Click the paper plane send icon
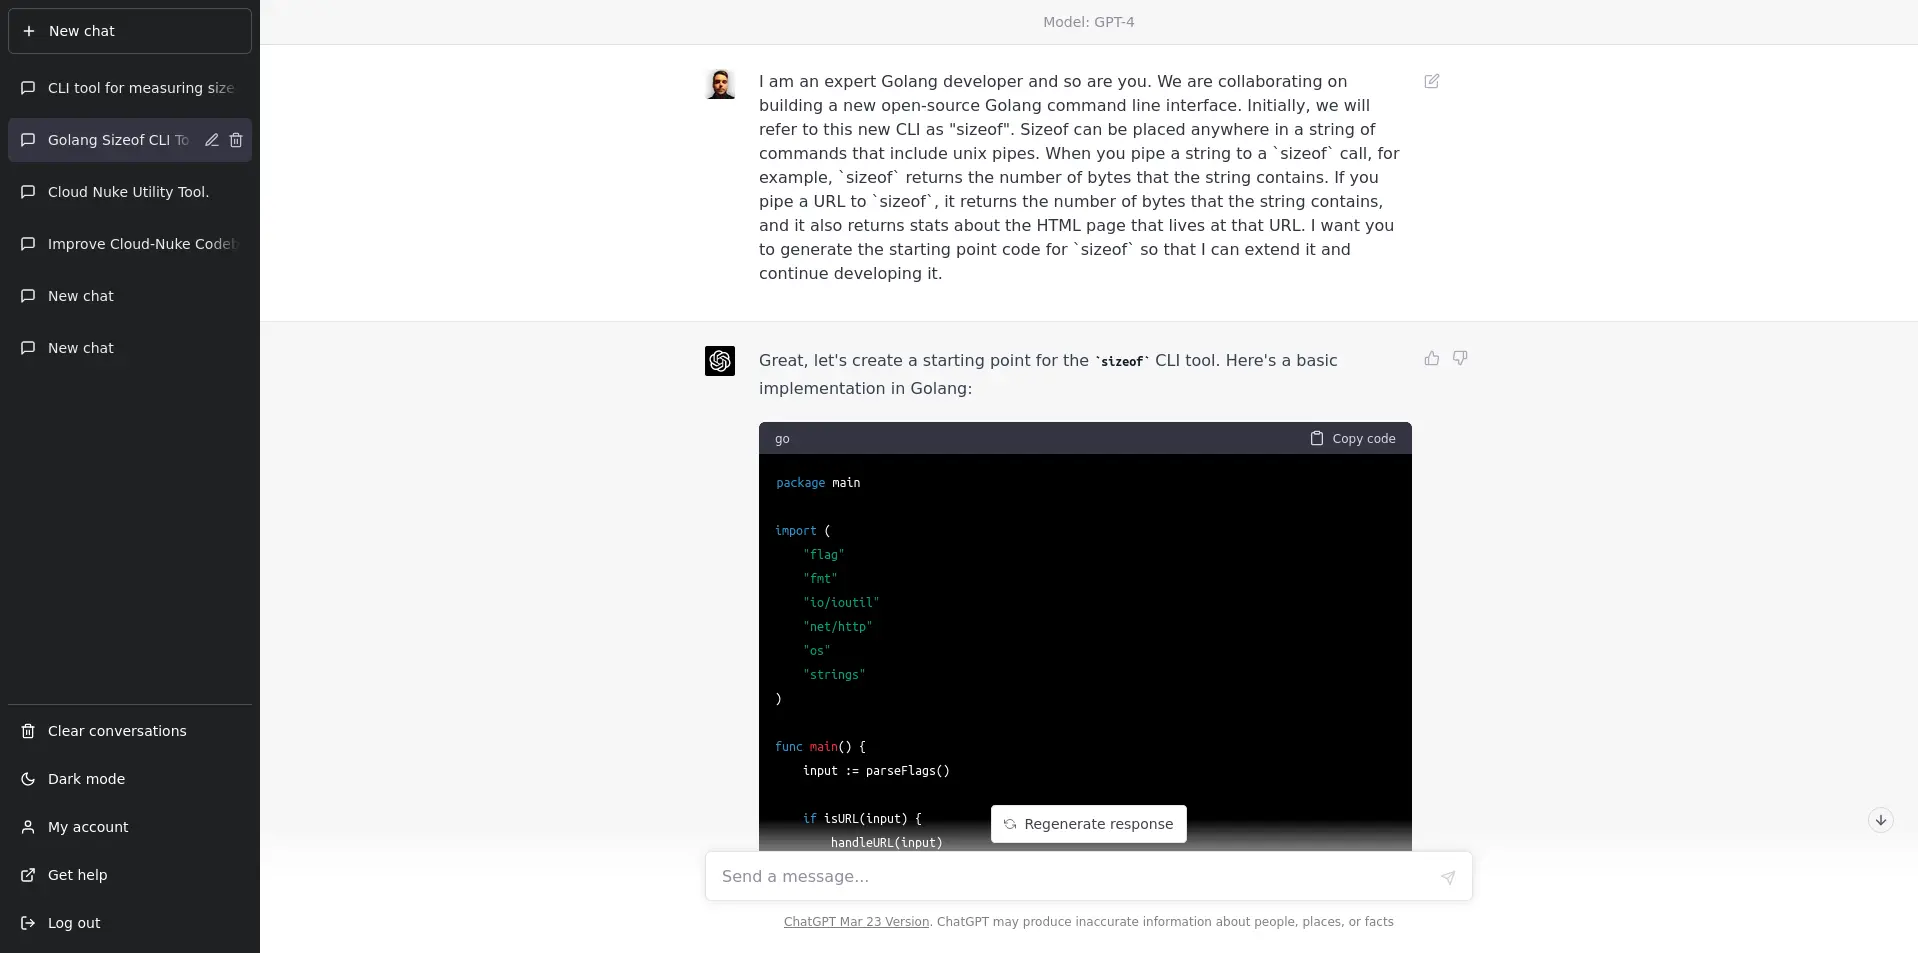Image resolution: width=1918 pixels, height=953 pixels. tap(1447, 877)
